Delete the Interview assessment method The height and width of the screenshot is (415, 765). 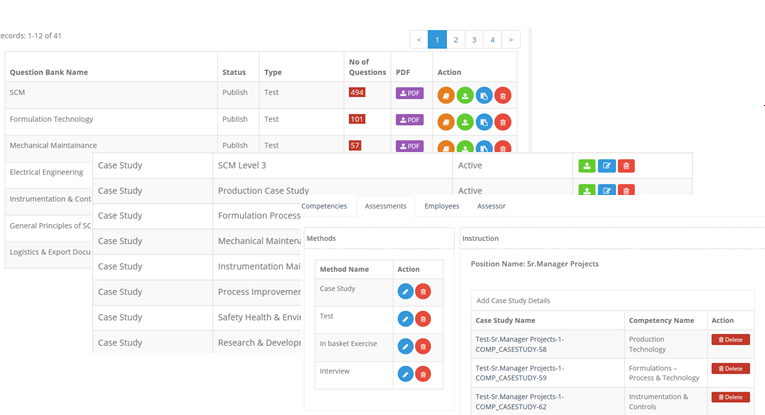[x=423, y=373]
